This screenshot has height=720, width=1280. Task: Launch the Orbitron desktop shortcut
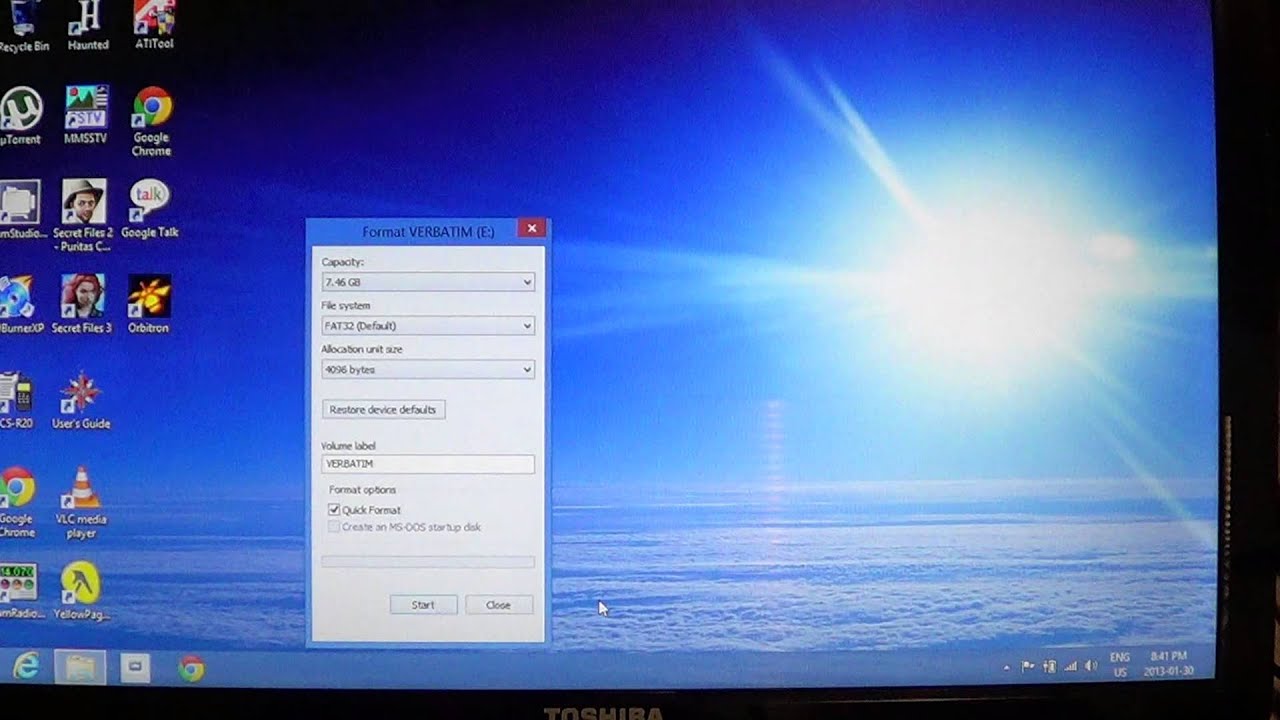149,304
